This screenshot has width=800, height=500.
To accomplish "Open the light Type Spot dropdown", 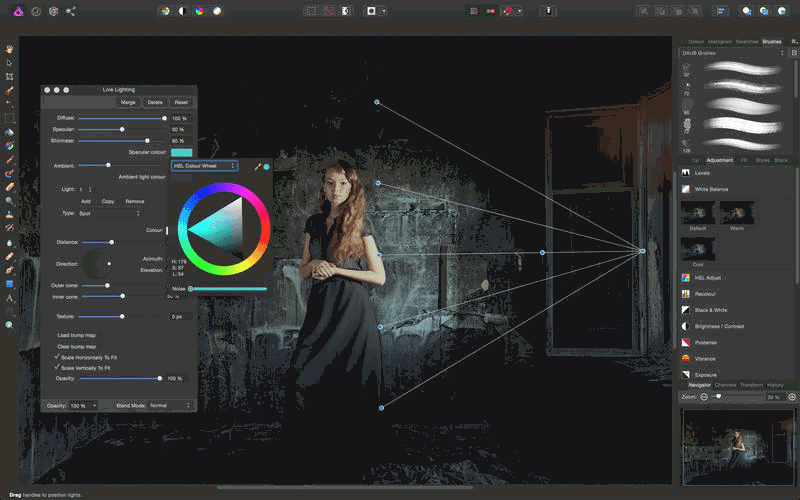I will pos(109,213).
